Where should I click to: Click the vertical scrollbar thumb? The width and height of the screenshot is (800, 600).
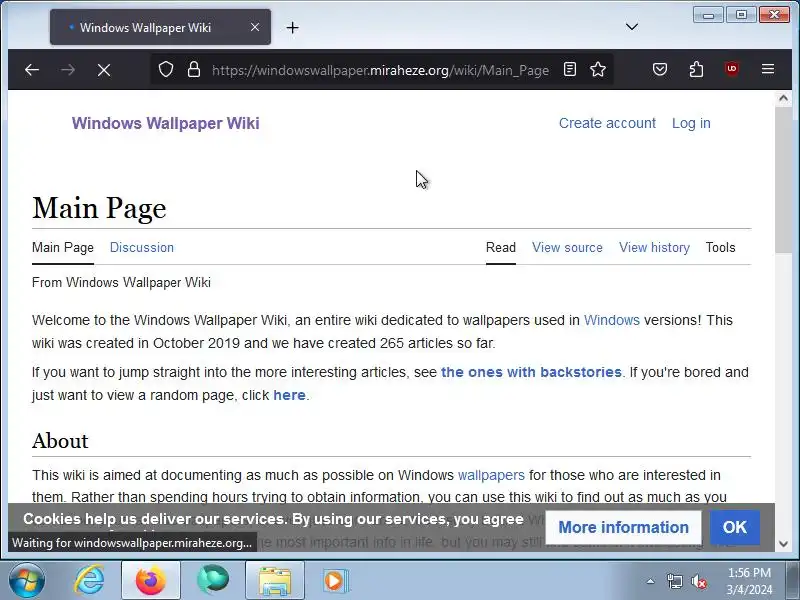click(784, 180)
